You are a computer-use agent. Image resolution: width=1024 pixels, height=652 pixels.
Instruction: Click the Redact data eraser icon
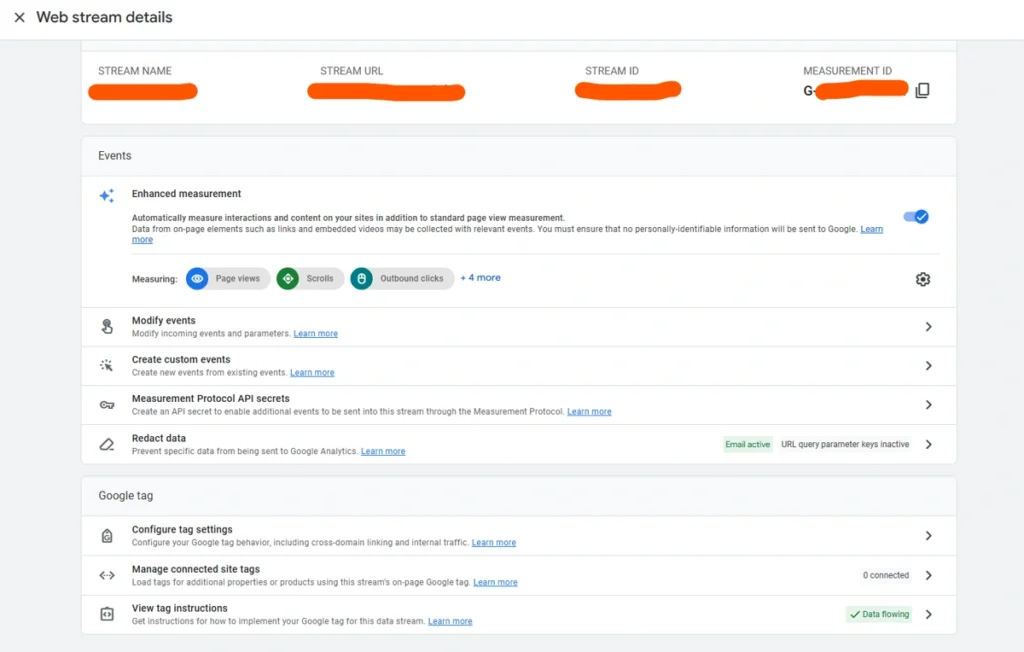pyautogui.click(x=106, y=445)
